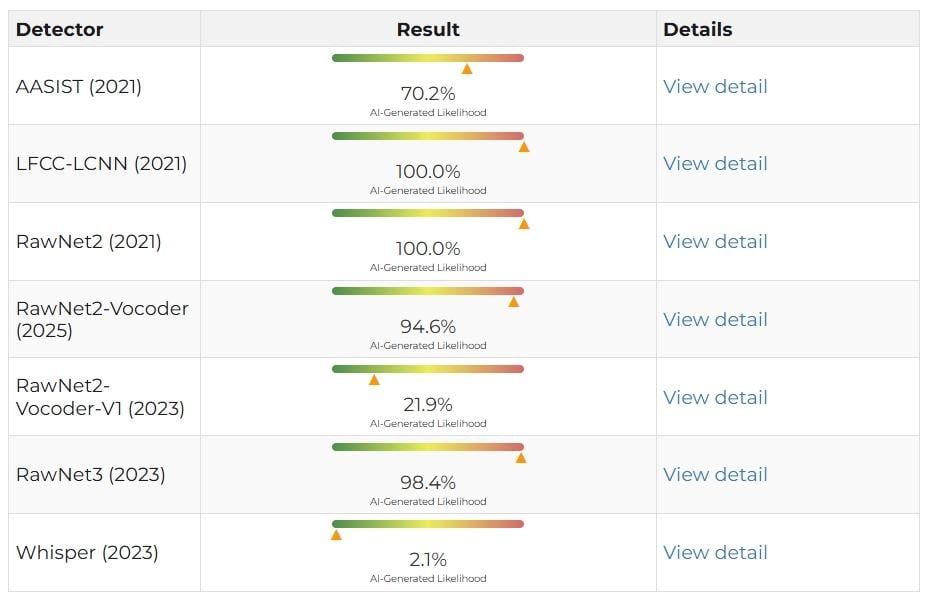Open View detail for RawNet2-Vocoder (2025)
Image resolution: width=926 pixels, height=599 pixels.
click(715, 320)
